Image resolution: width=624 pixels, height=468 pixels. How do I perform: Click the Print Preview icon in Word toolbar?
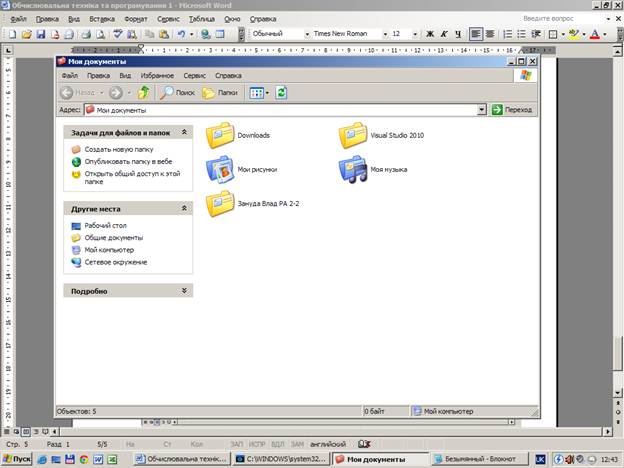click(x=100, y=34)
